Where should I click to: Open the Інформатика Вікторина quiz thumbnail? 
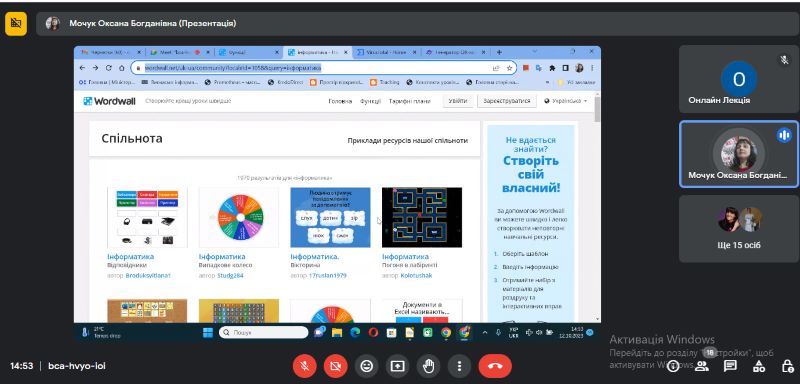[x=331, y=217]
